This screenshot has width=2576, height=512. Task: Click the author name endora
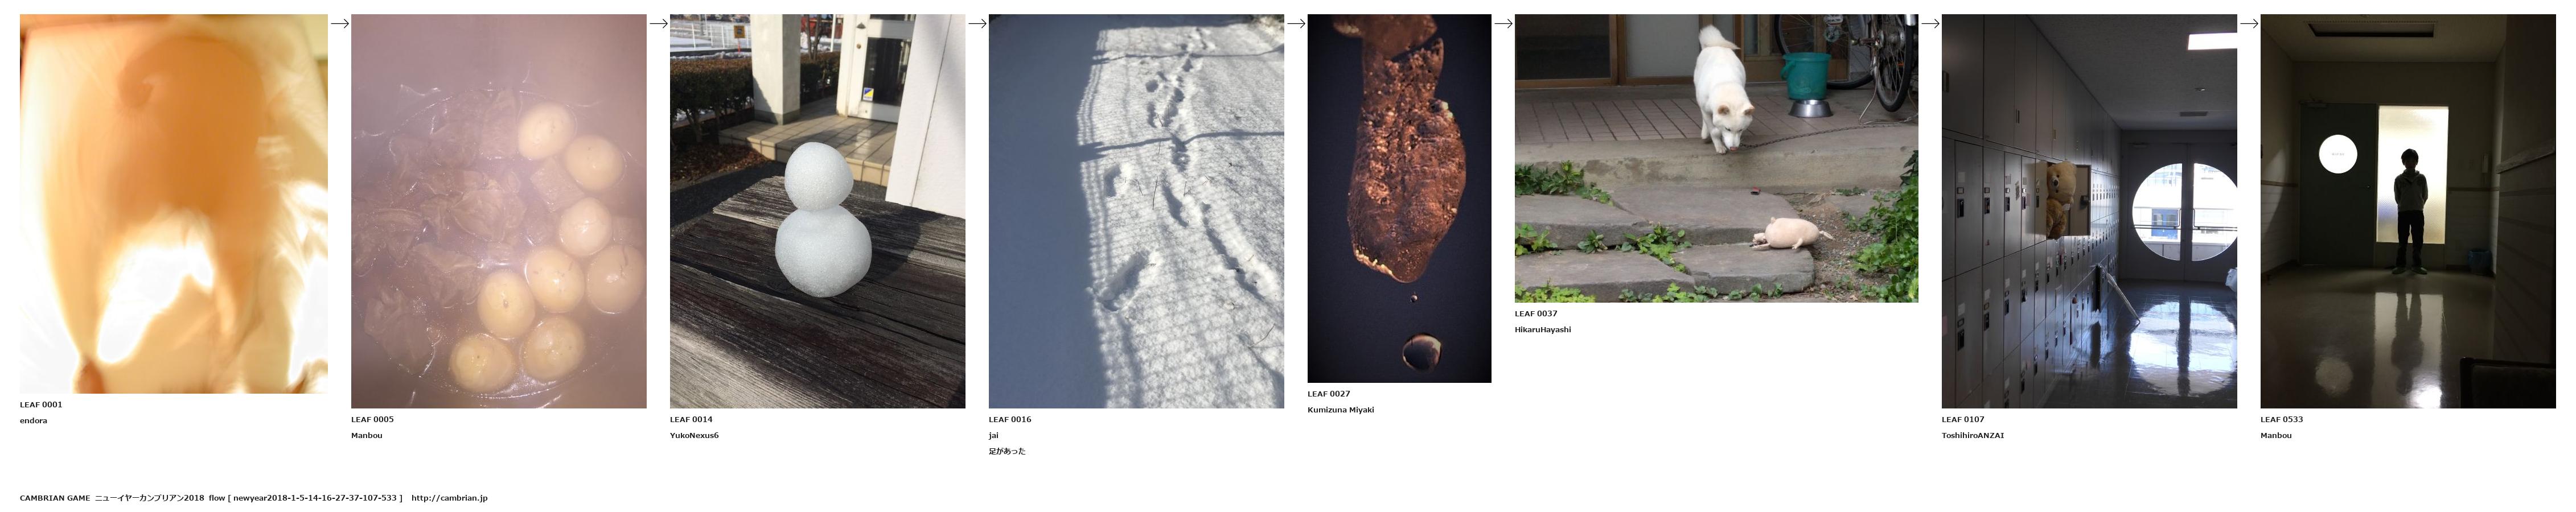pyautogui.click(x=34, y=421)
